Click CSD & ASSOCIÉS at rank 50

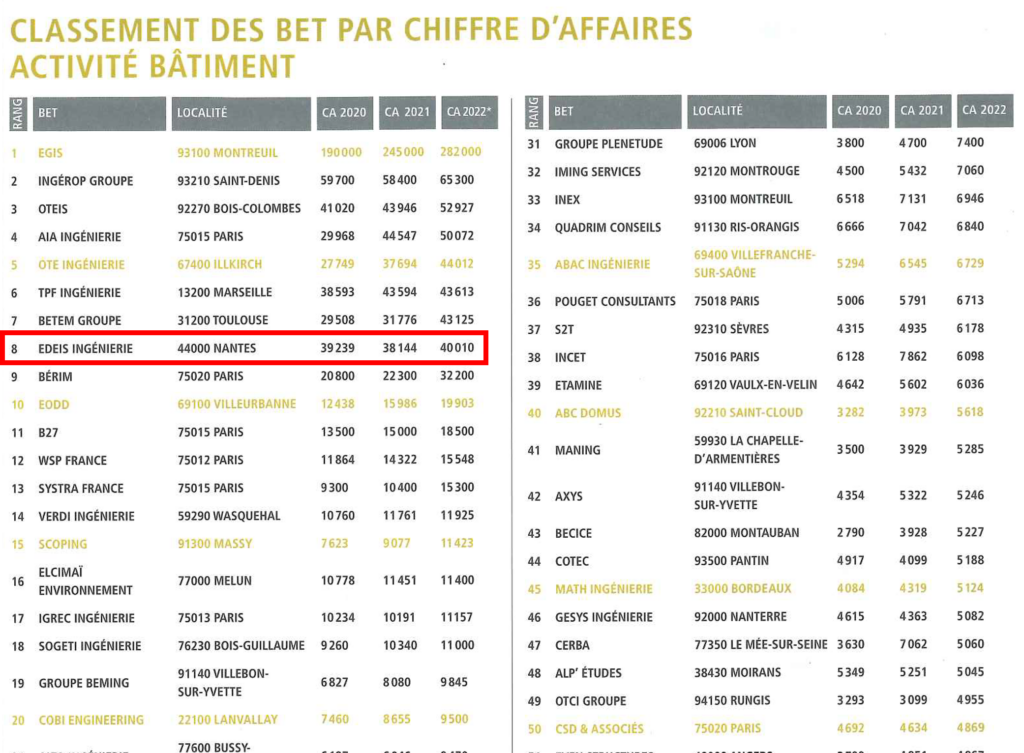[x=599, y=729]
